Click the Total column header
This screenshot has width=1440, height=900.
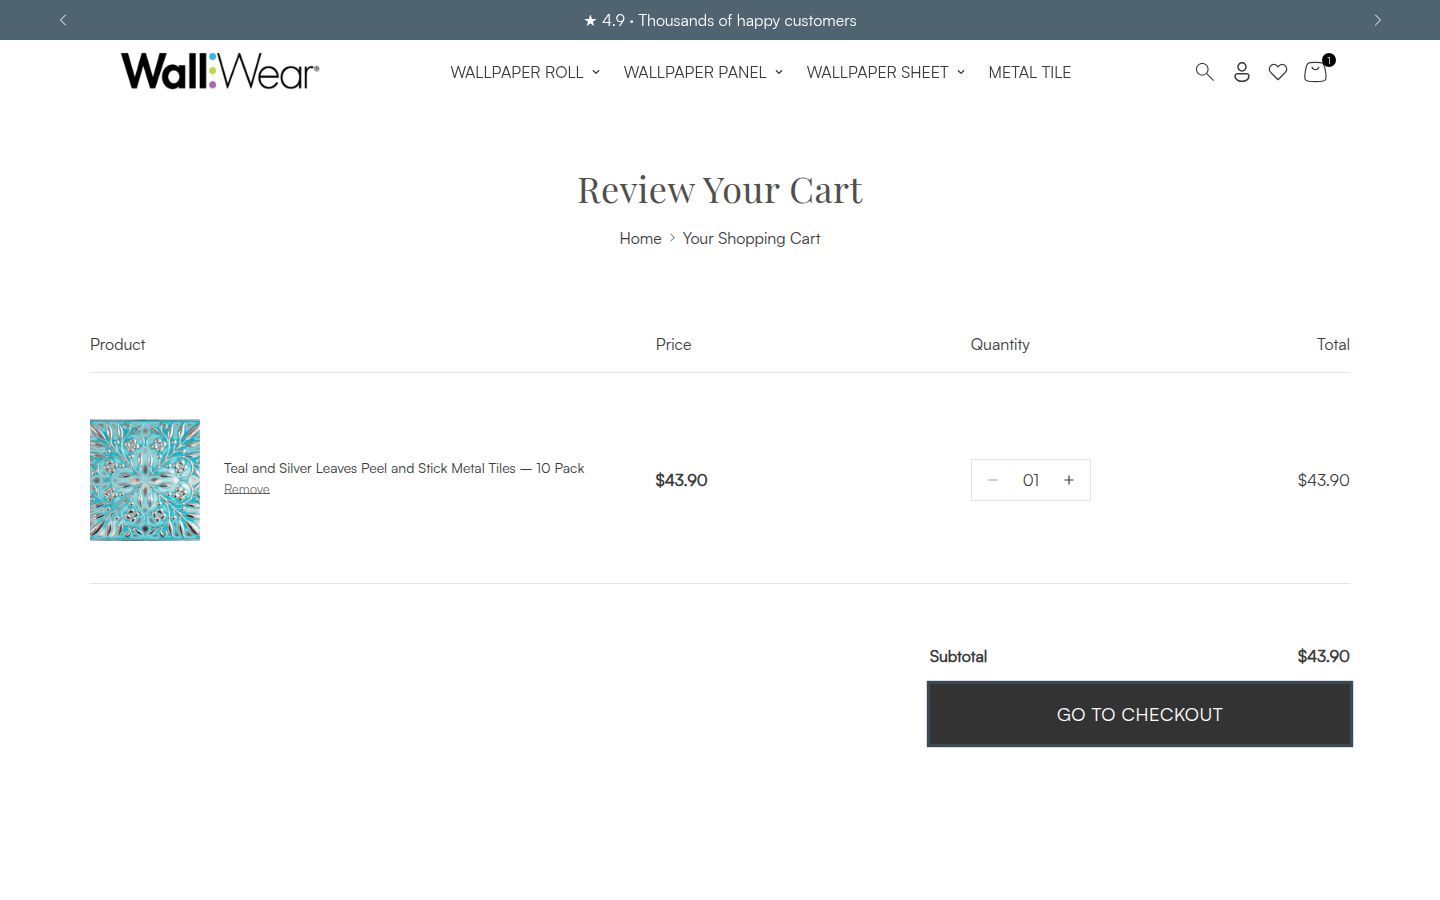[x=1333, y=344]
